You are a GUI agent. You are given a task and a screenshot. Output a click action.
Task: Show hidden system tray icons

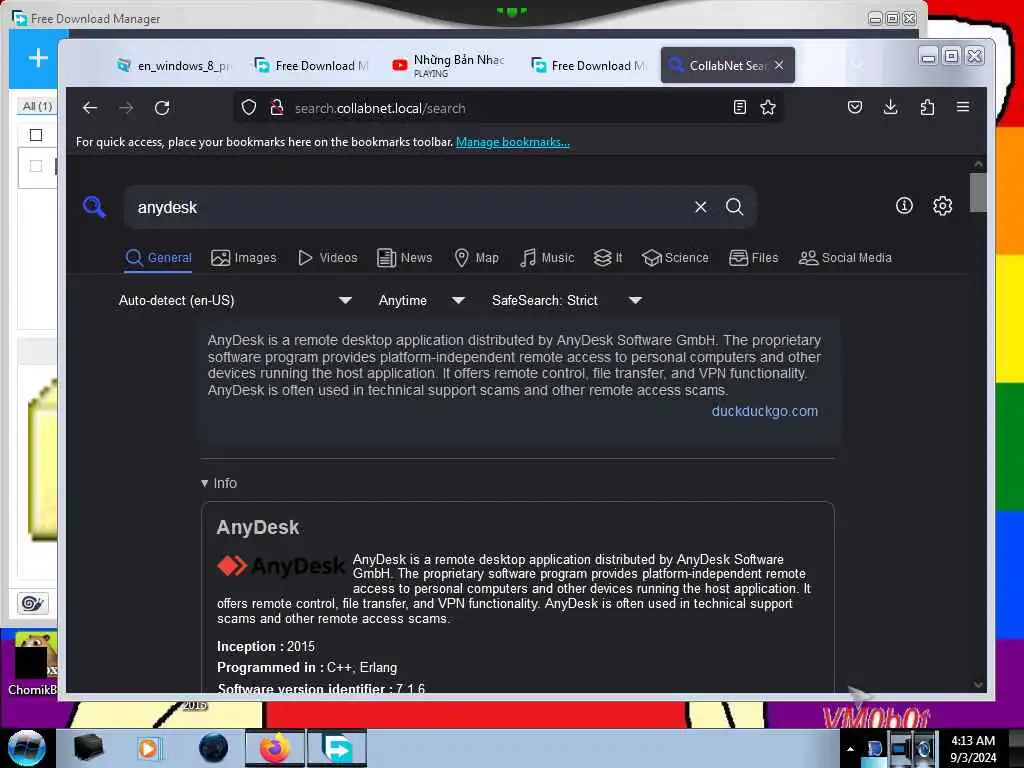click(x=850, y=749)
